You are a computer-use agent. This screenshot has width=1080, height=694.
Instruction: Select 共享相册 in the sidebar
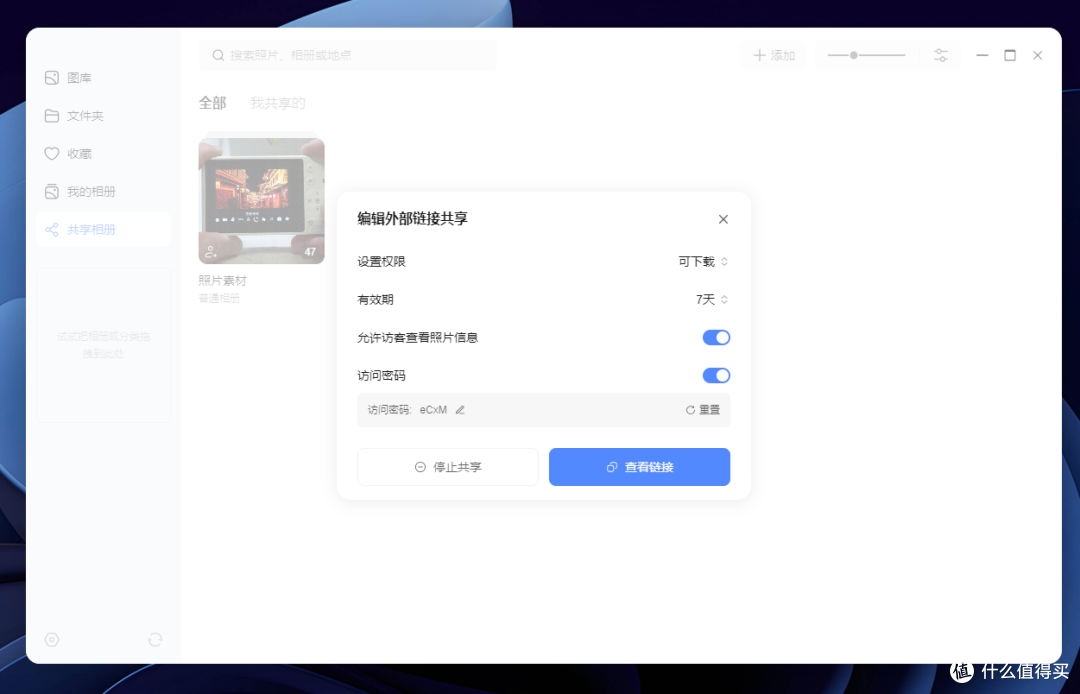(103, 229)
